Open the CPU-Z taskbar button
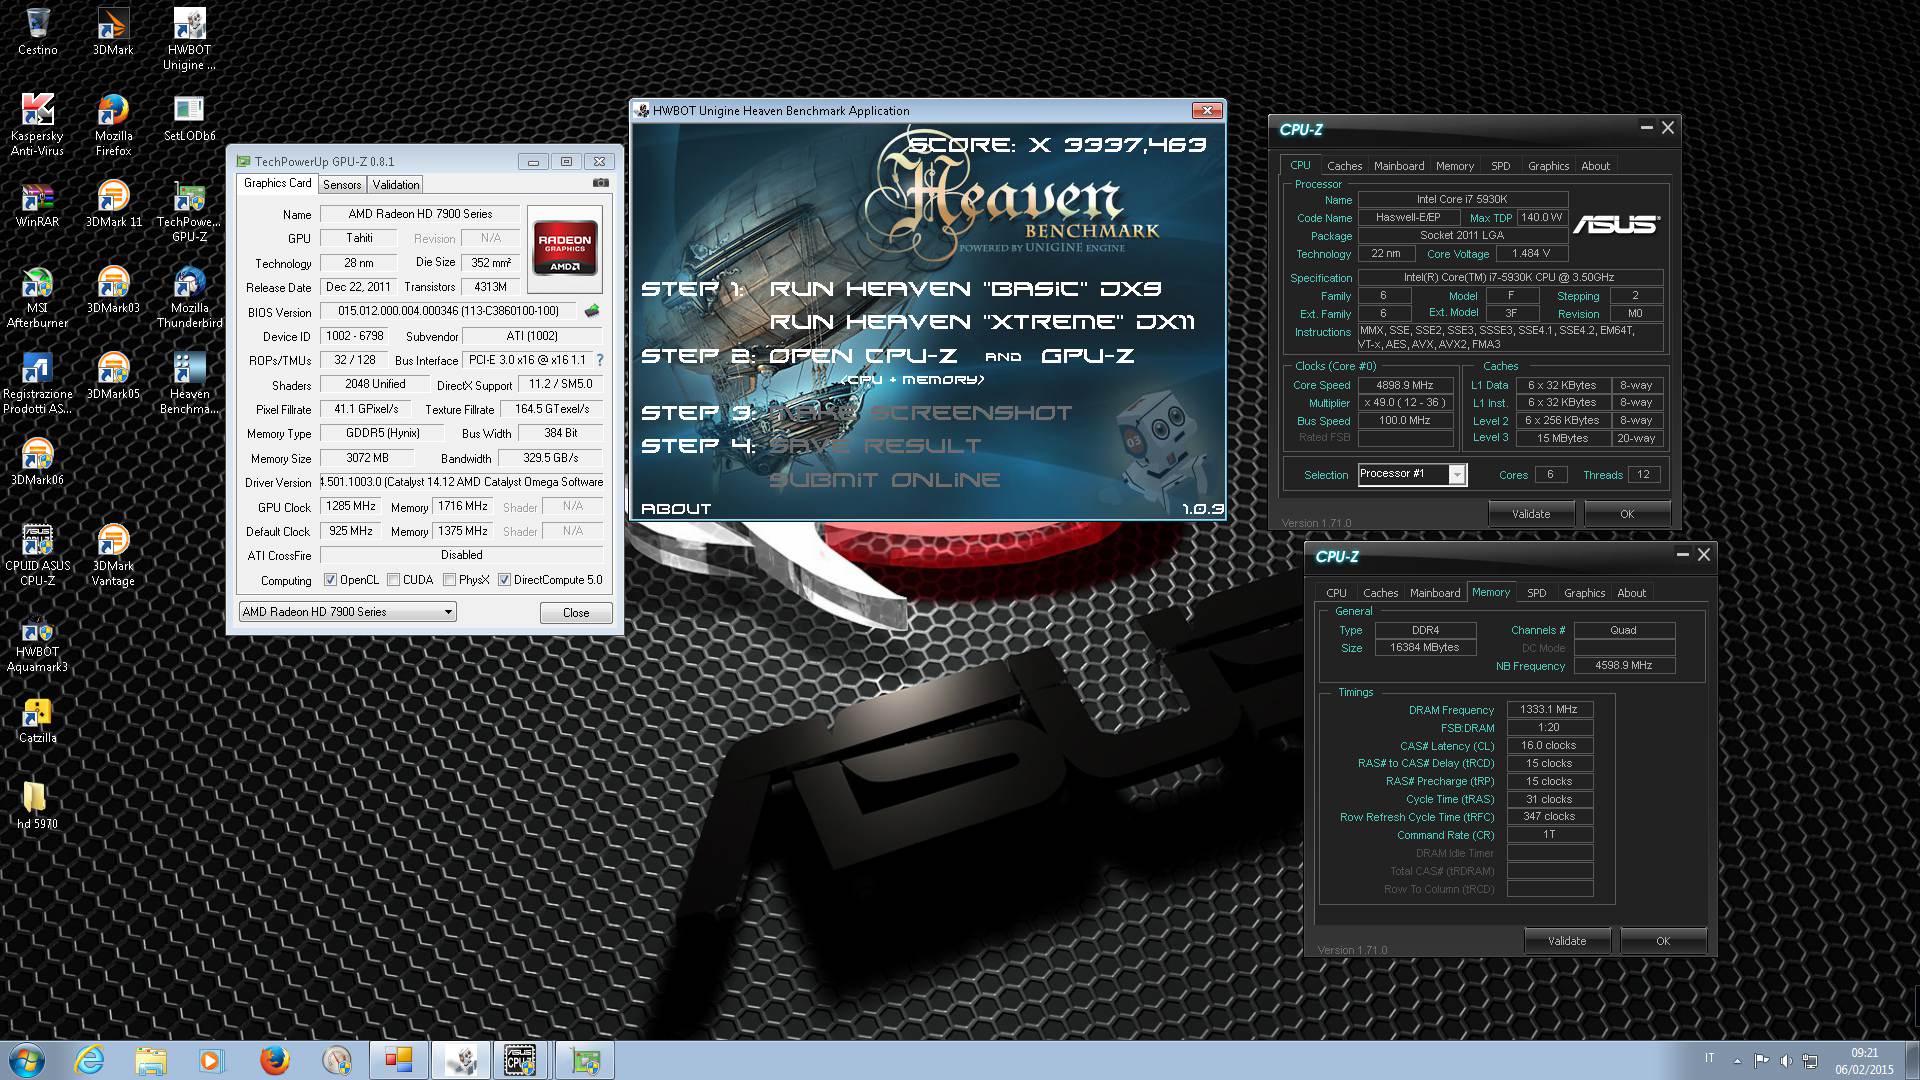This screenshot has width=1920, height=1080. click(520, 1060)
